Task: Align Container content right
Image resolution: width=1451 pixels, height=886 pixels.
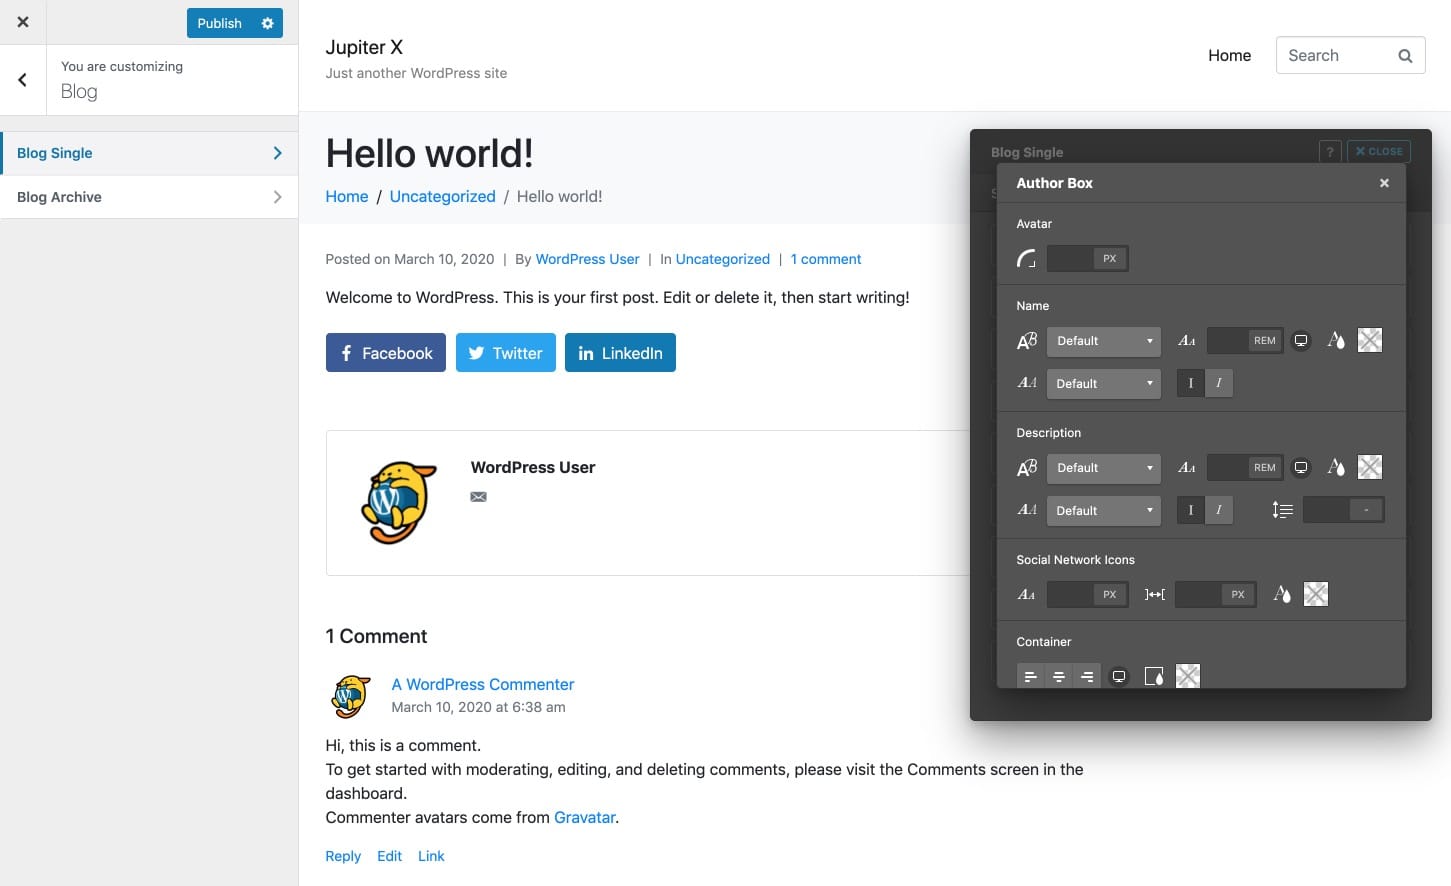Action: [1087, 677]
